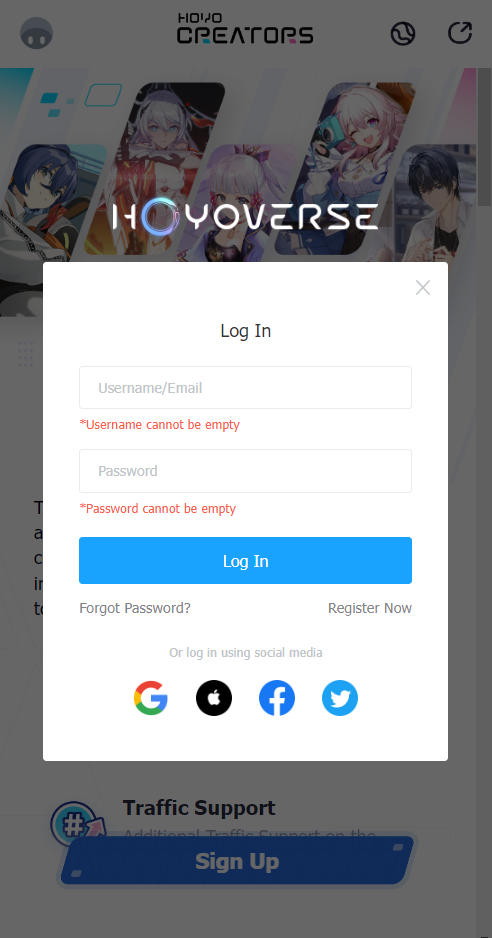Click the blue Log In button

245,561
